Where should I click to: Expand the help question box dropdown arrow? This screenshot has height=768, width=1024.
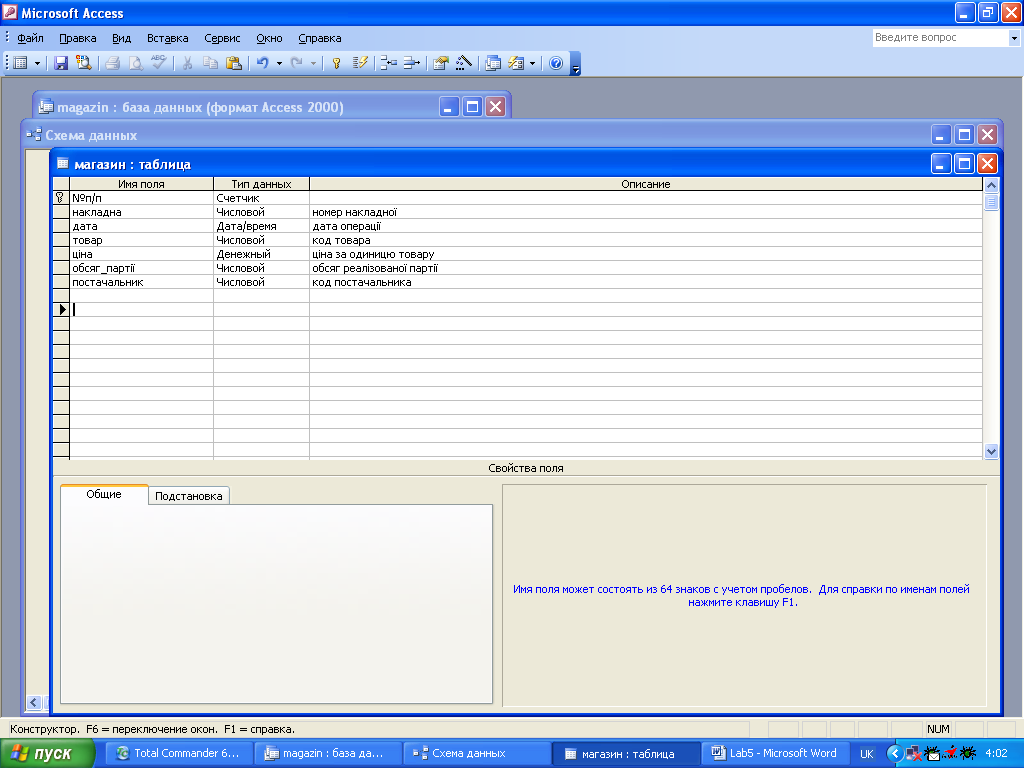tap(1014, 38)
